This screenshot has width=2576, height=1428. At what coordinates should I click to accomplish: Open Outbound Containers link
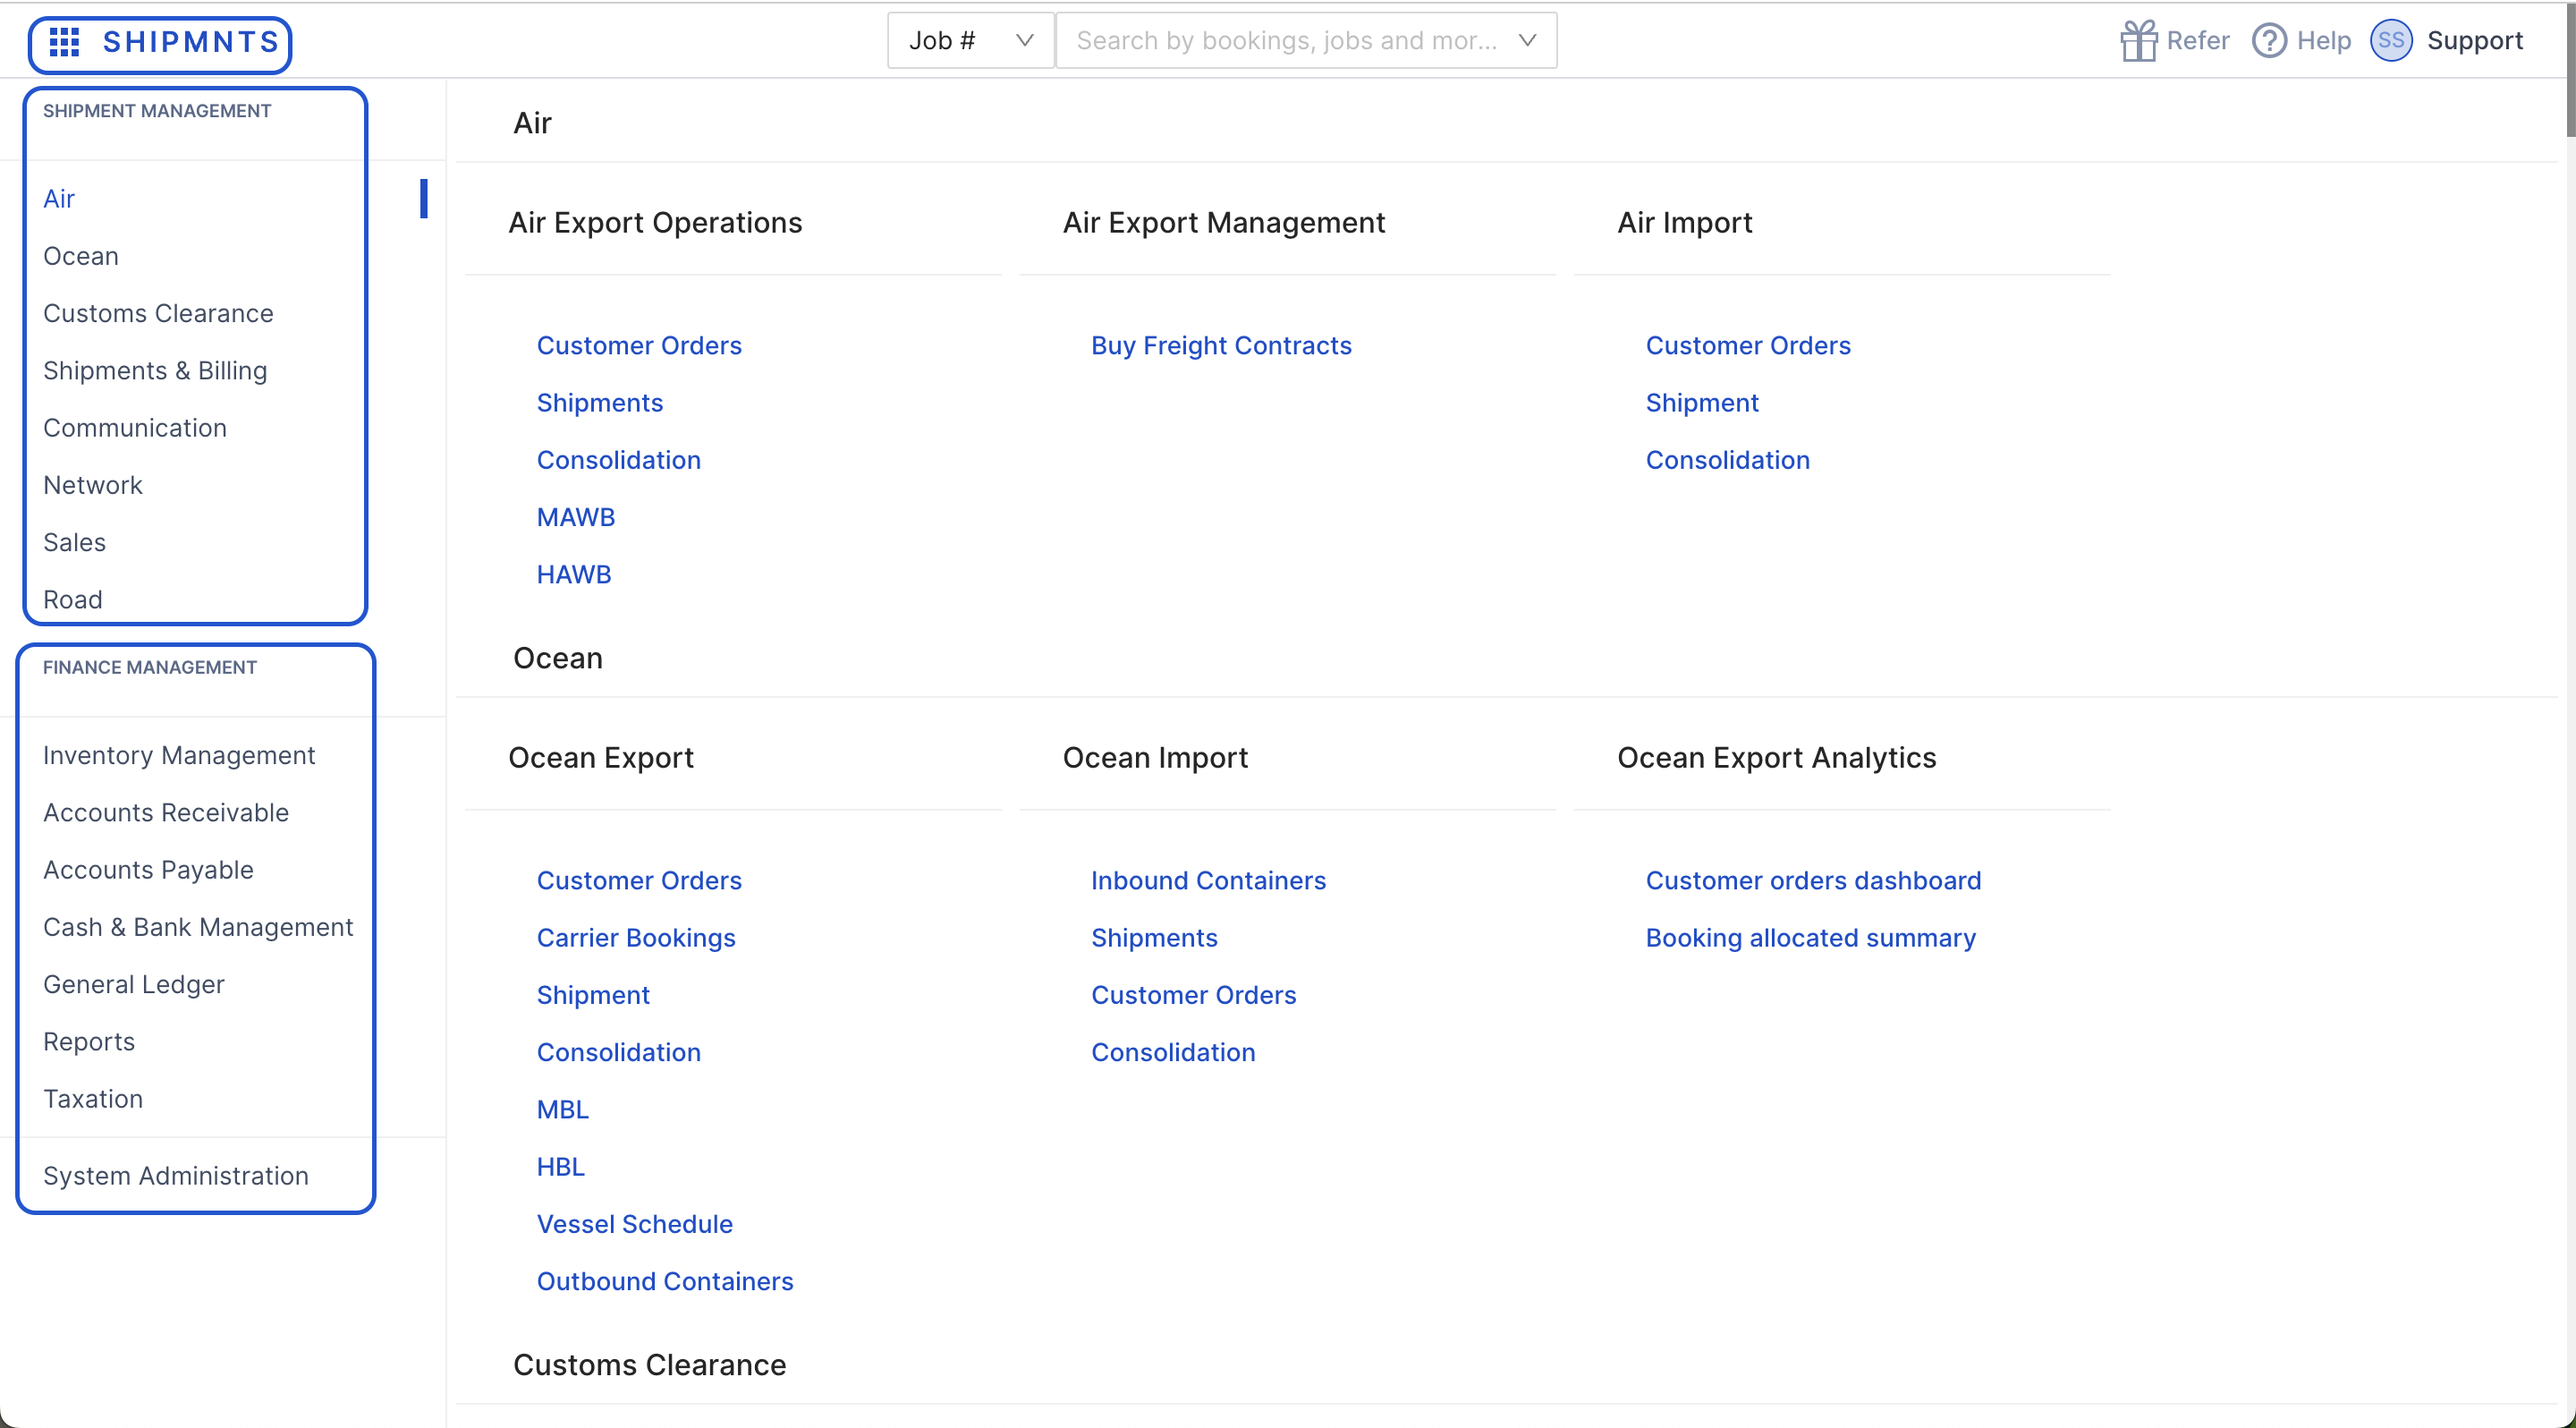click(665, 1281)
